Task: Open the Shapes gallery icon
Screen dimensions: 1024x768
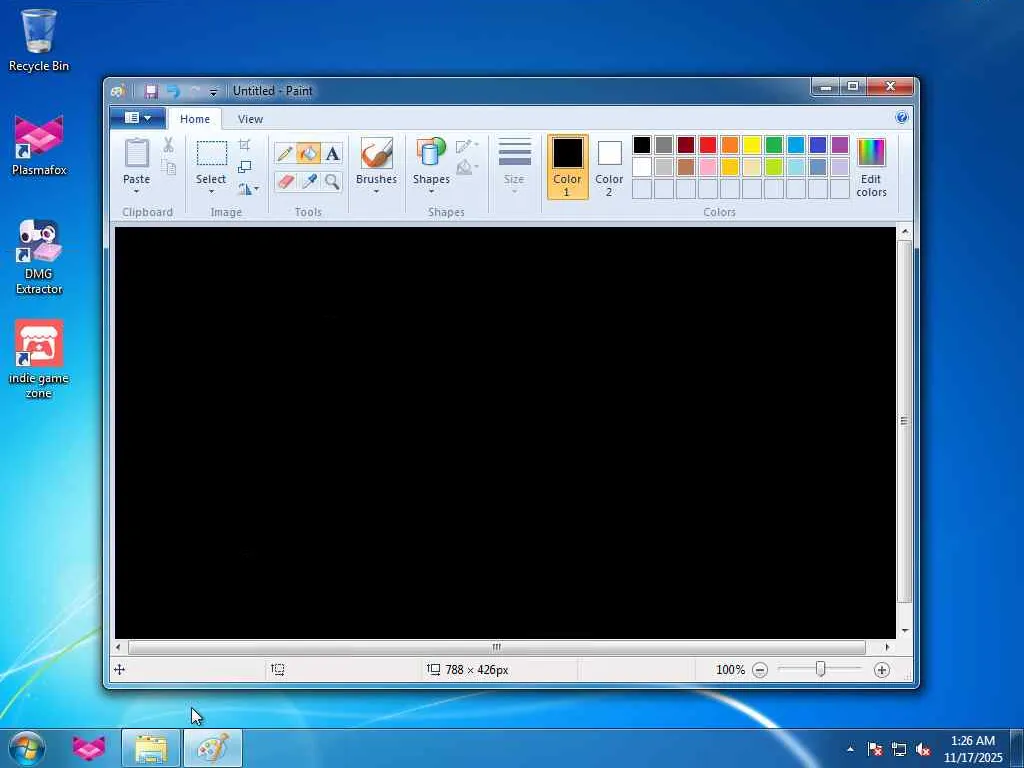Action: pos(431,153)
